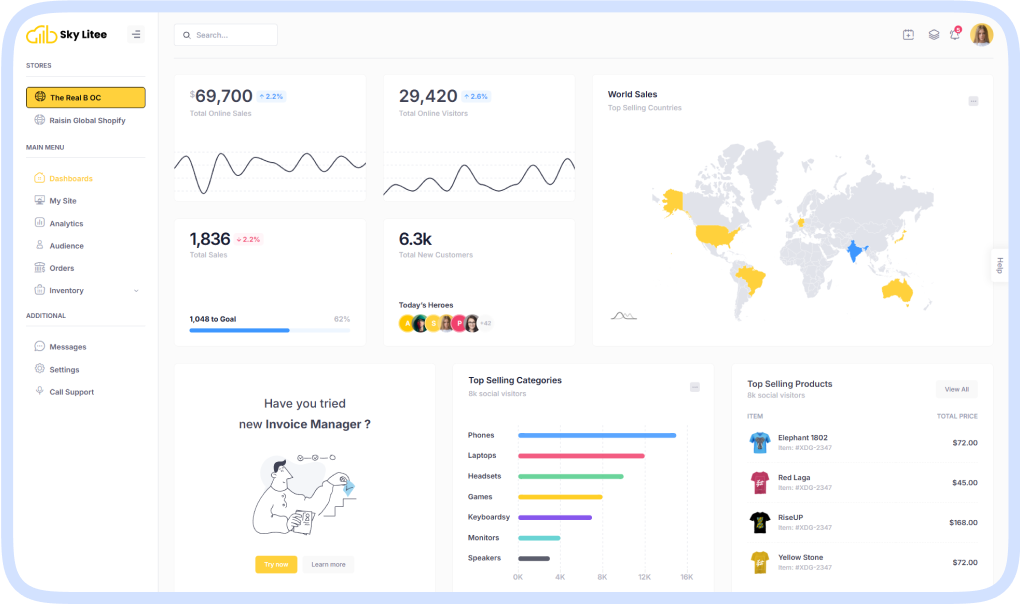Open Top Selling Categories options menu
The height and width of the screenshot is (604, 1020).
point(695,387)
